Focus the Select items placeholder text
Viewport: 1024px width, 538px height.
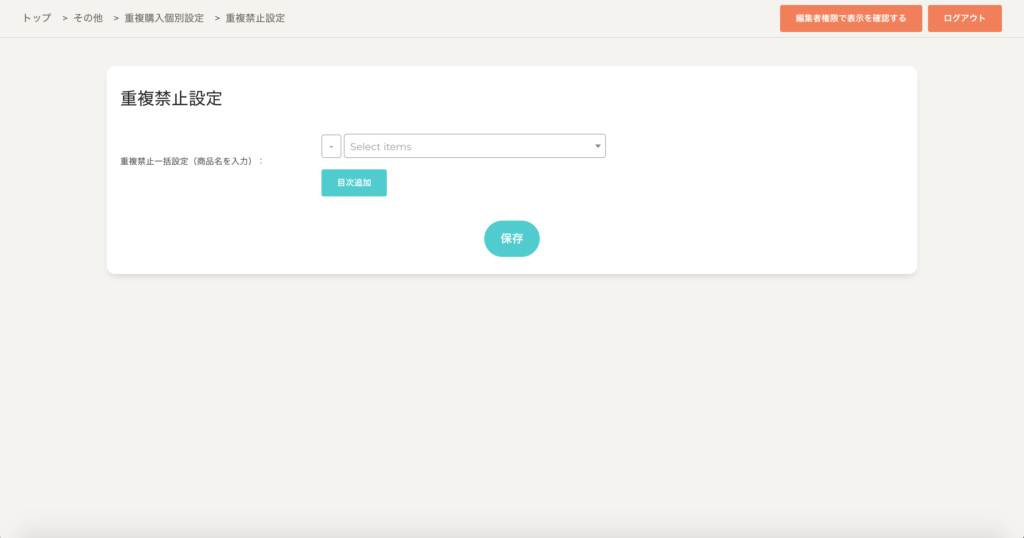[381, 147]
